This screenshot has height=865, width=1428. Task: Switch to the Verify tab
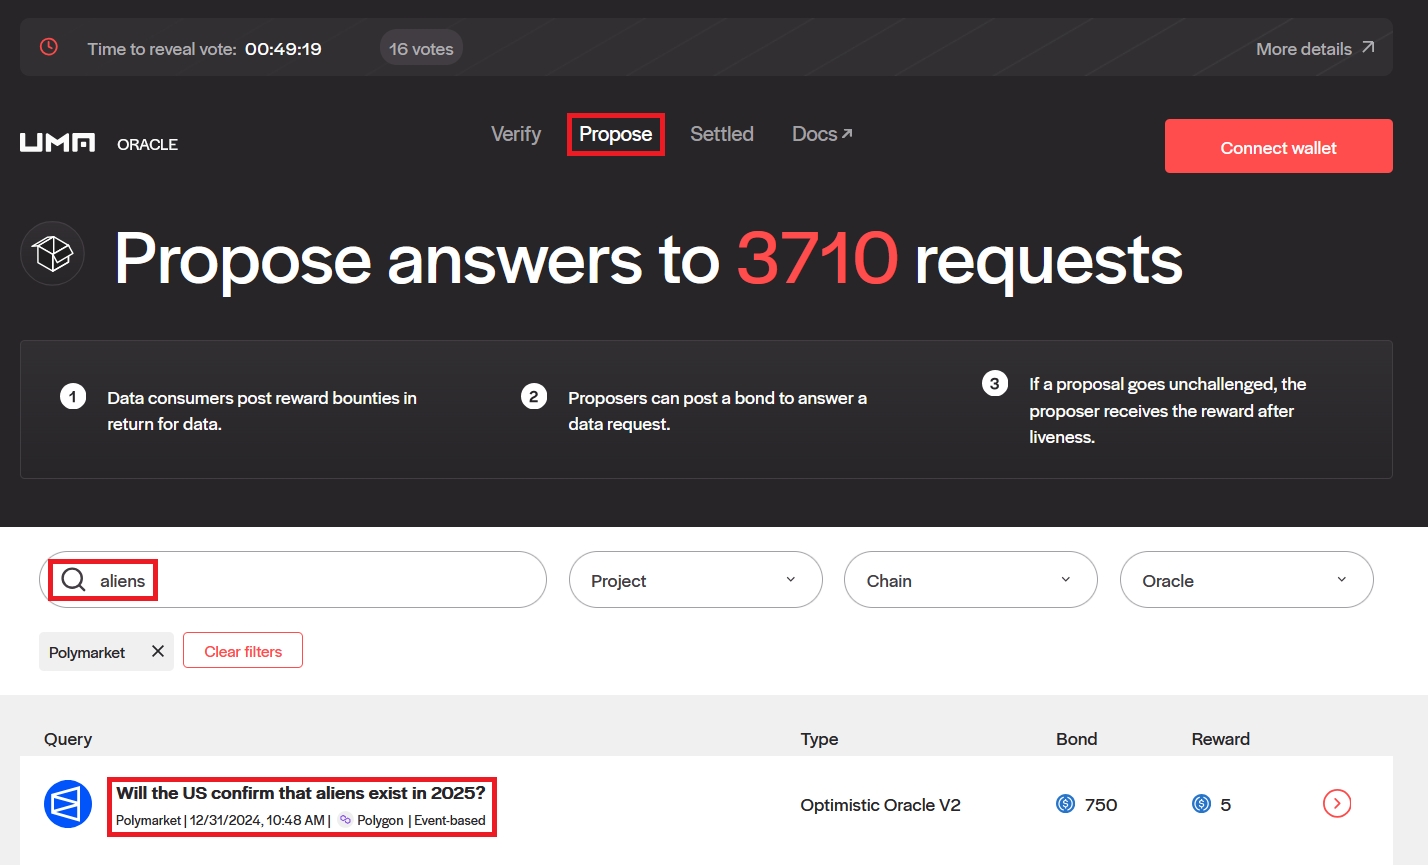point(516,134)
